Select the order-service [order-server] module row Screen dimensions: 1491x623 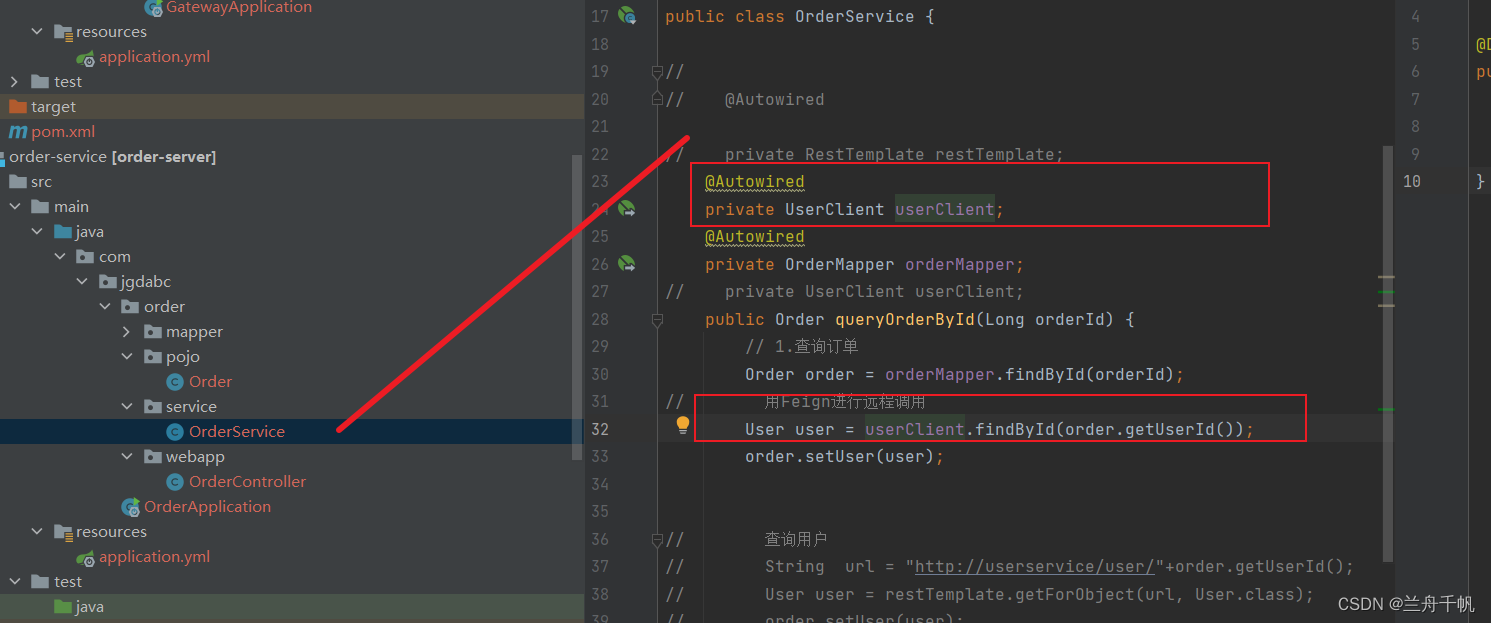coord(291,157)
